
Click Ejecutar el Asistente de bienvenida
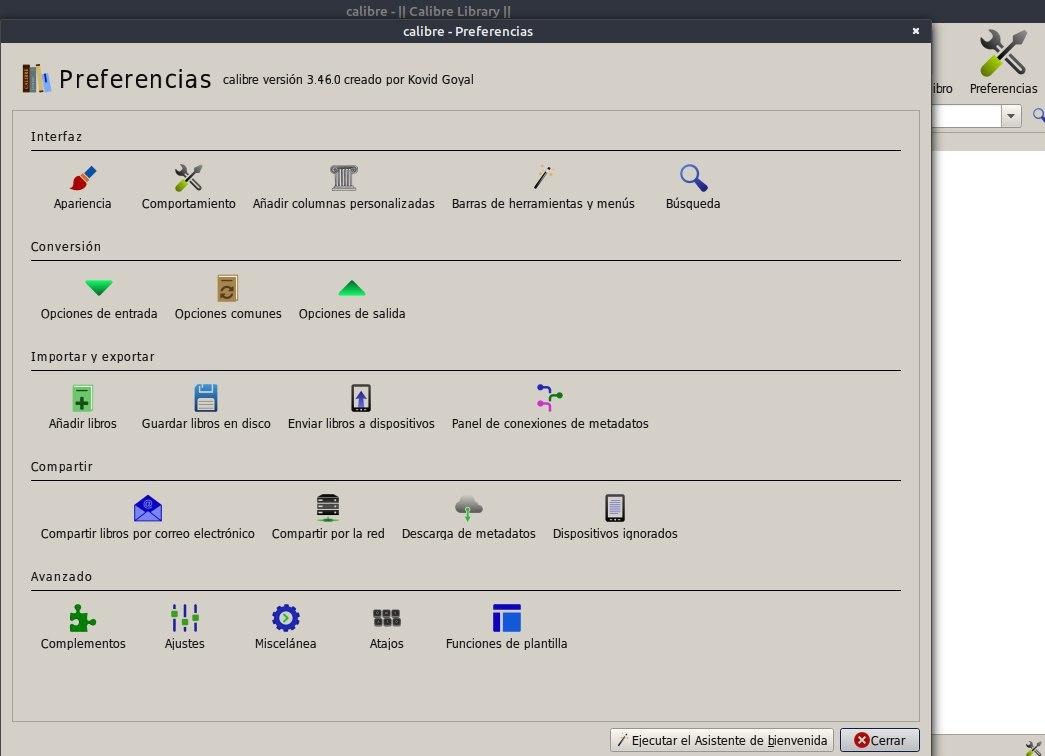click(722, 740)
